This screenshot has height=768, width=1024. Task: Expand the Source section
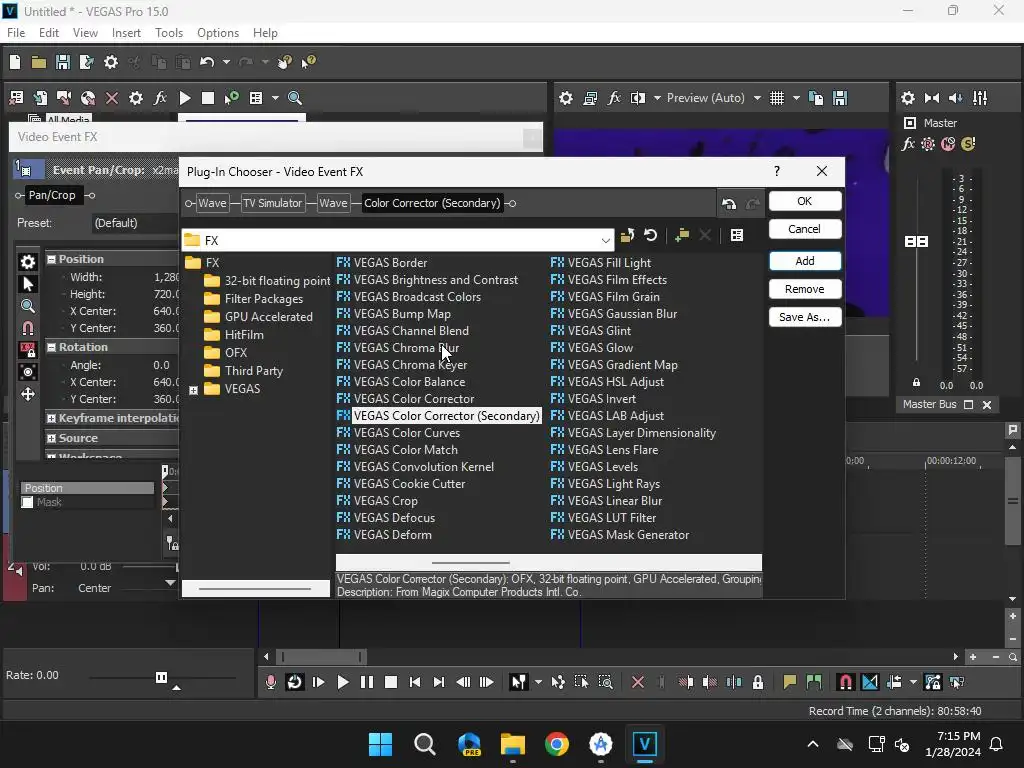(x=51, y=438)
